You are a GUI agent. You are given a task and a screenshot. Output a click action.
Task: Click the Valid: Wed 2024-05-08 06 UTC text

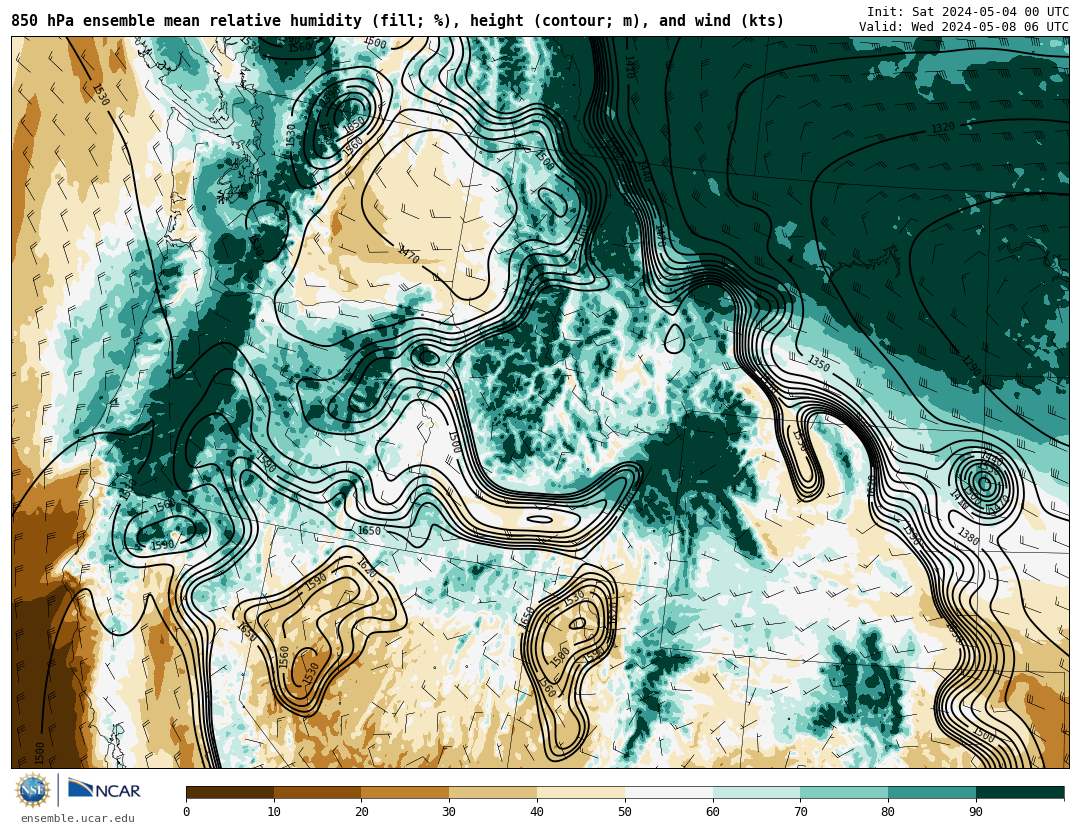[x=964, y=26]
